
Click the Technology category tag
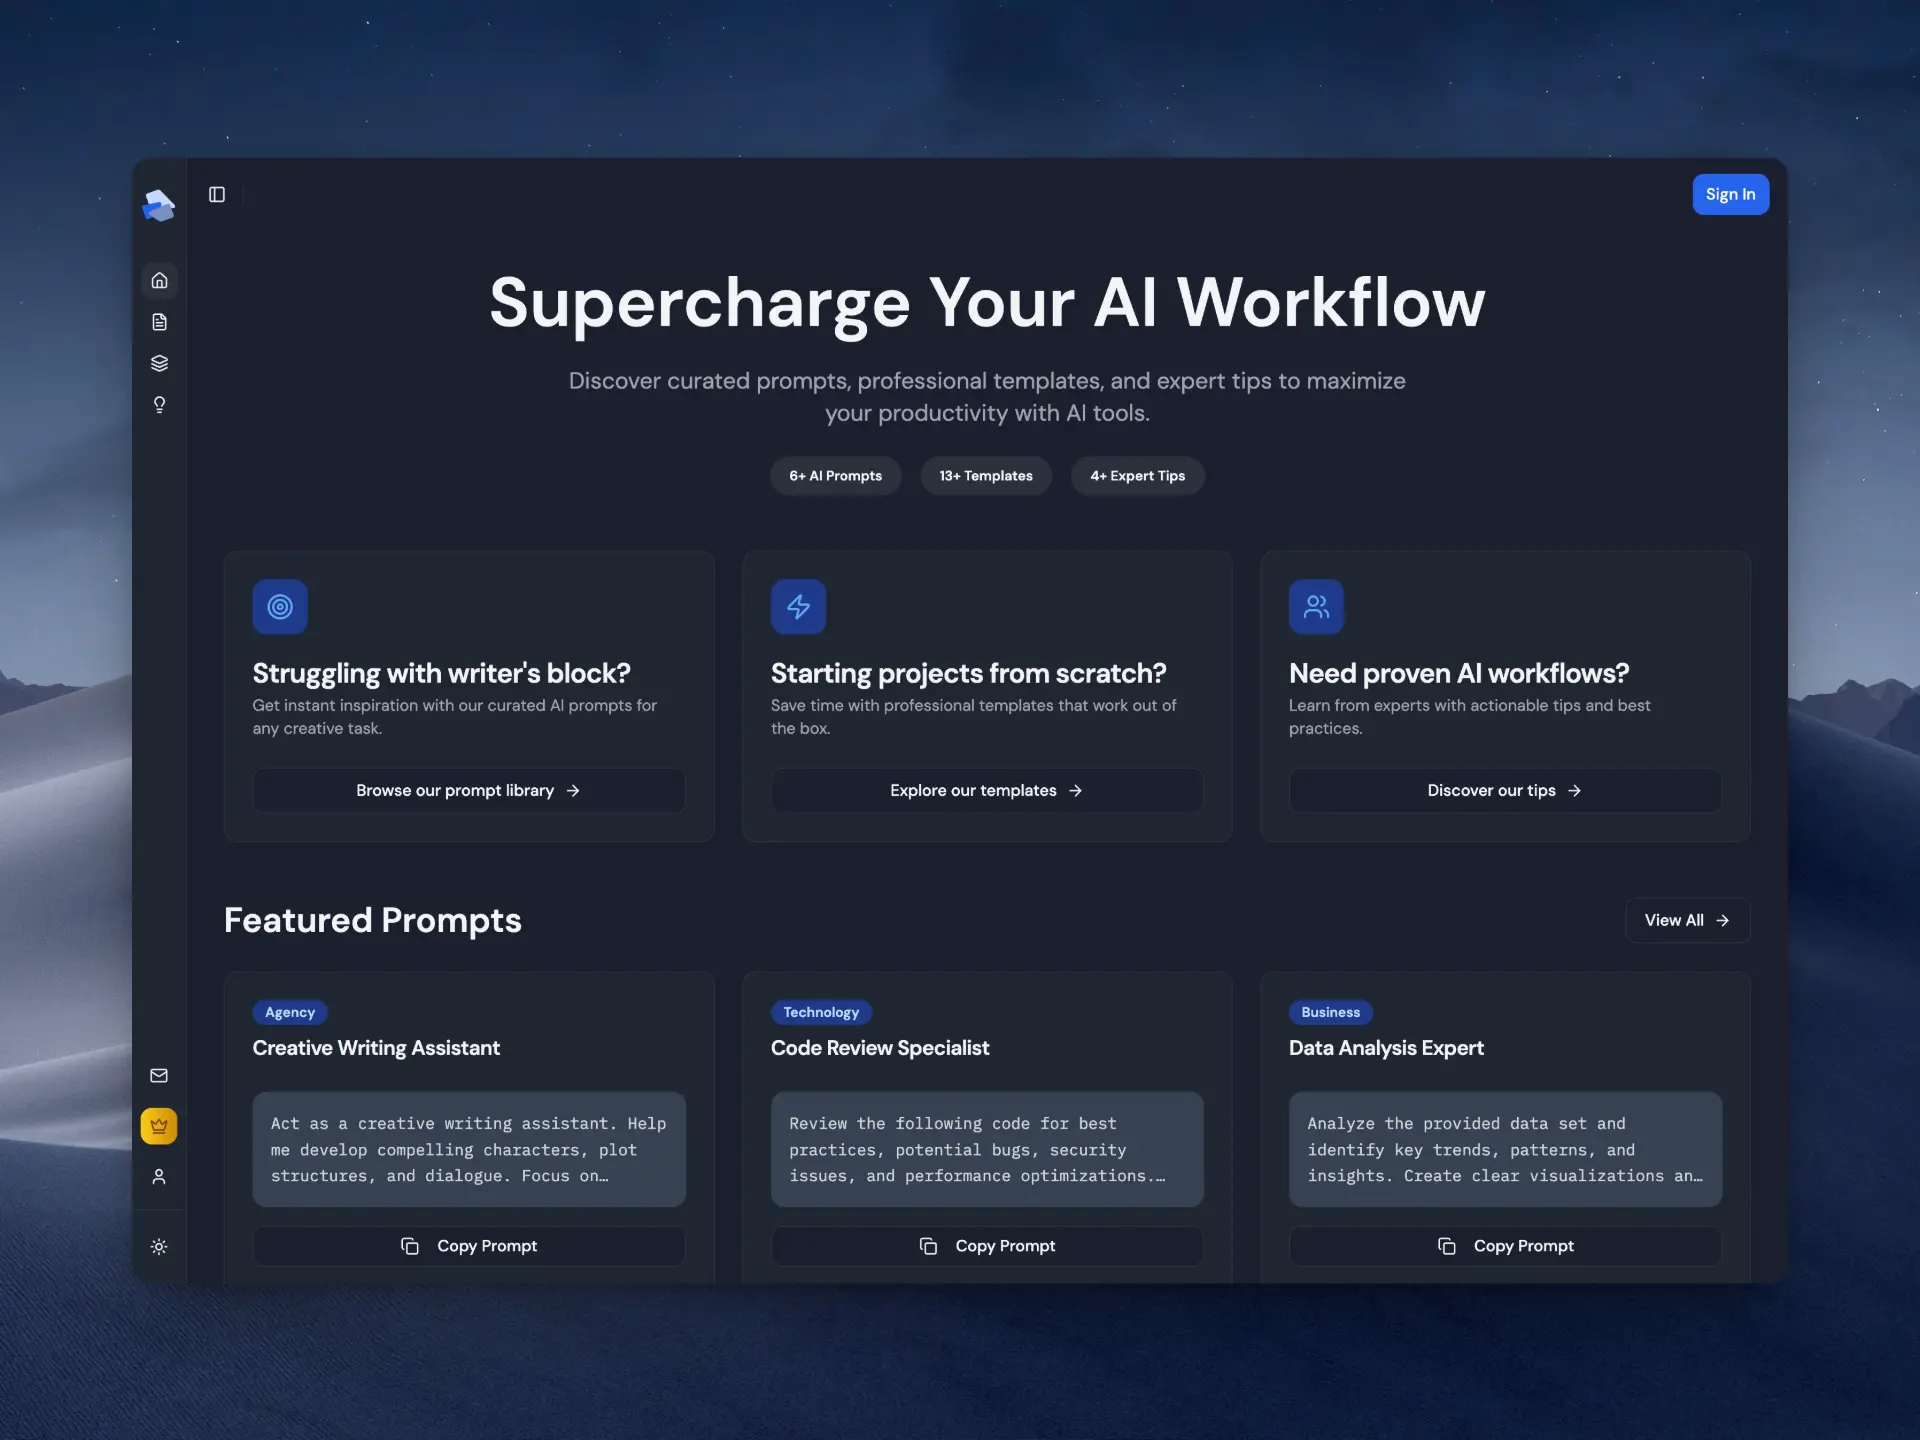pos(821,1013)
